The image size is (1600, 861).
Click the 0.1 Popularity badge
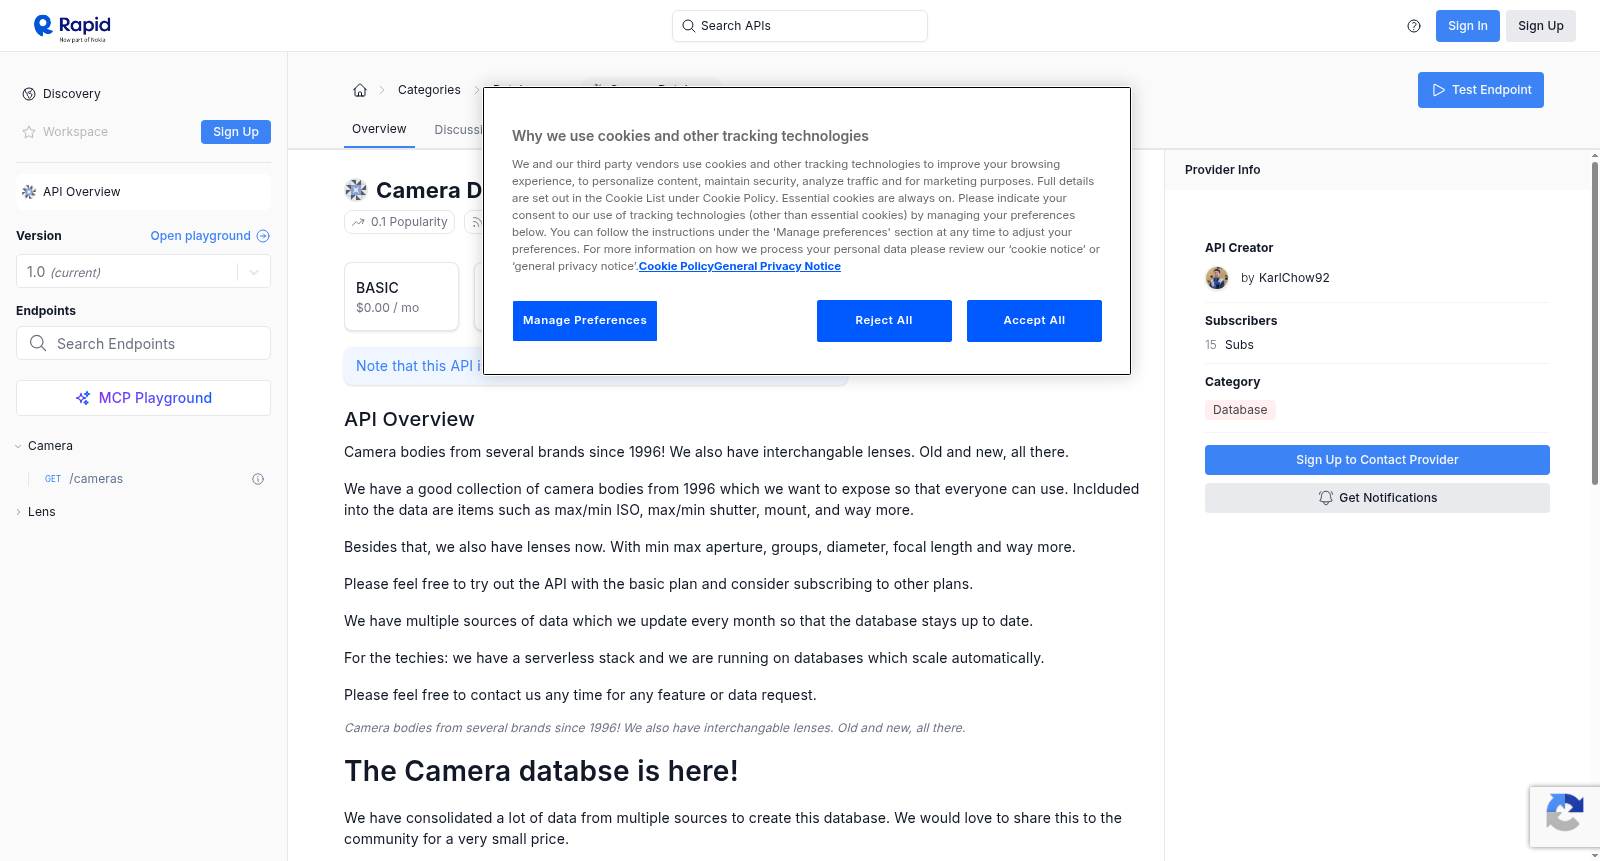400,222
